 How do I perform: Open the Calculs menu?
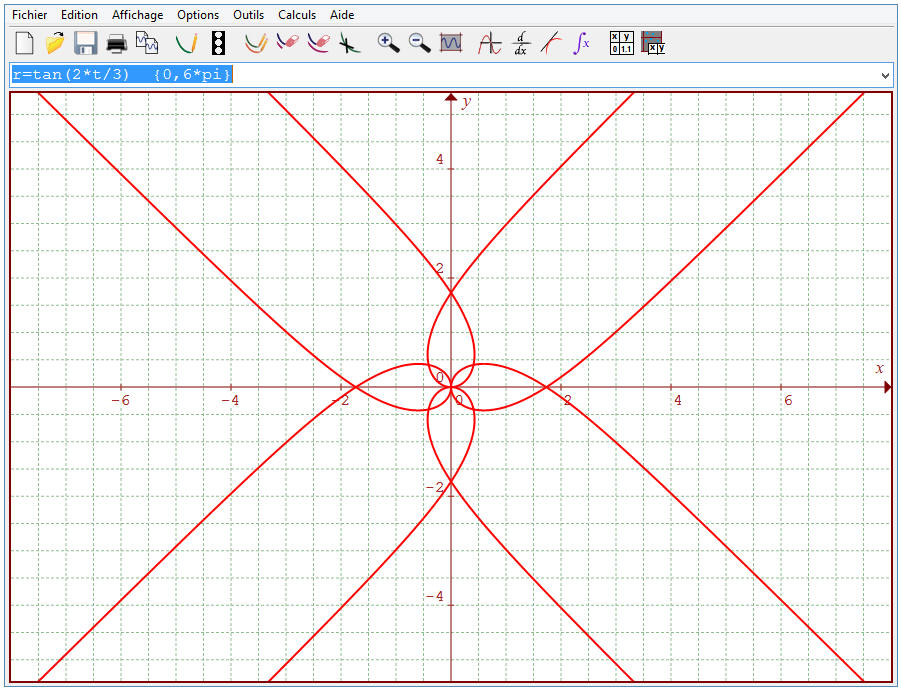click(x=297, y=15)
